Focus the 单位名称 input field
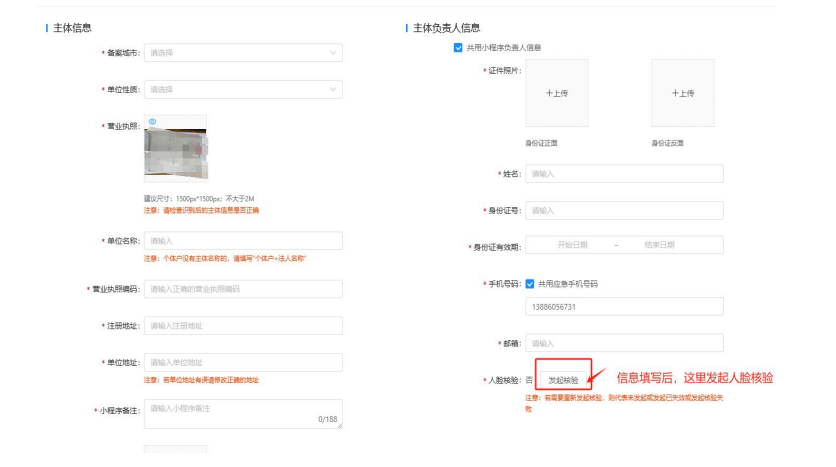 tap(243, 241)
